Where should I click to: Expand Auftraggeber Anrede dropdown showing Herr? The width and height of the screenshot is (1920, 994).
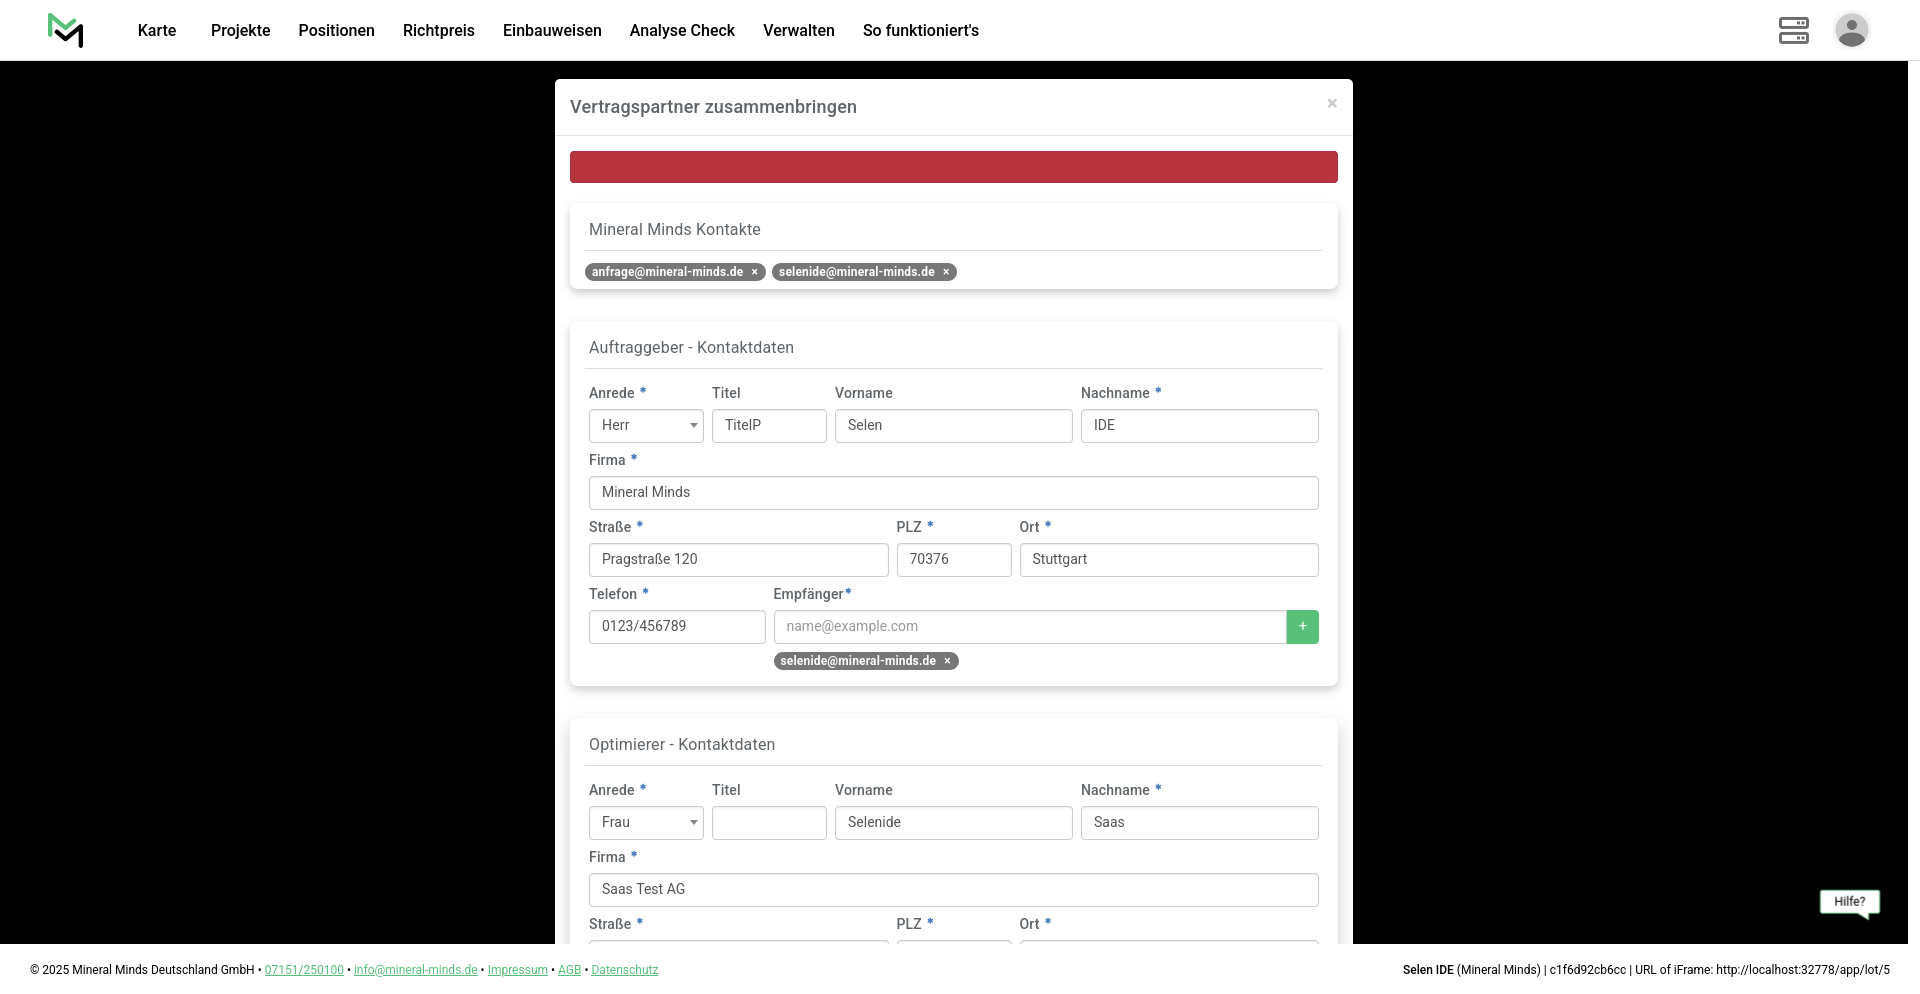[646, 426]
